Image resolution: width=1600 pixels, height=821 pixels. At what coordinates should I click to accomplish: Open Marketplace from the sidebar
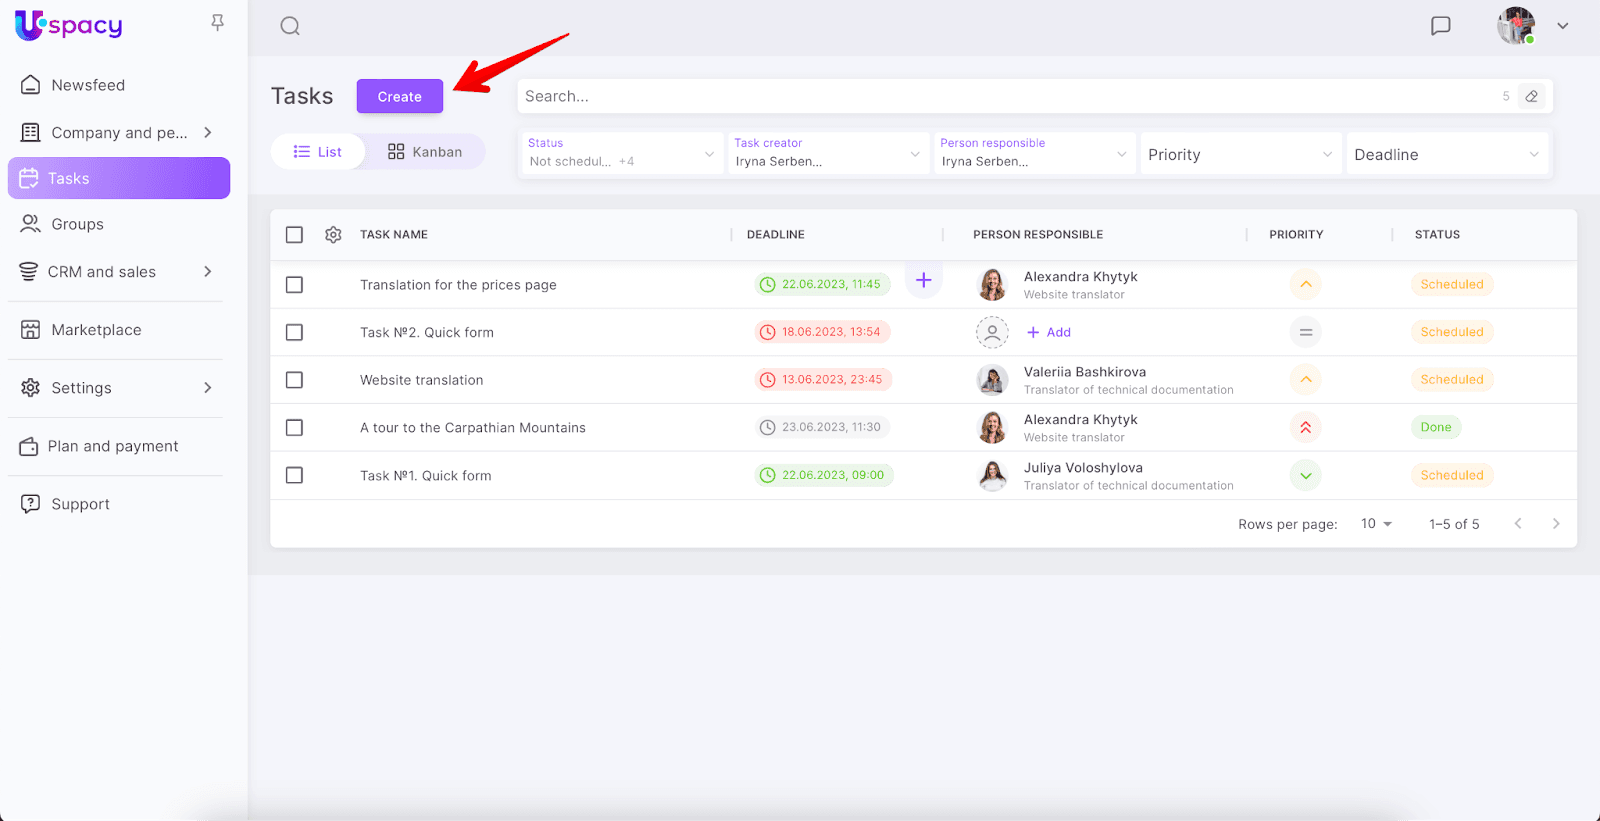96,330
